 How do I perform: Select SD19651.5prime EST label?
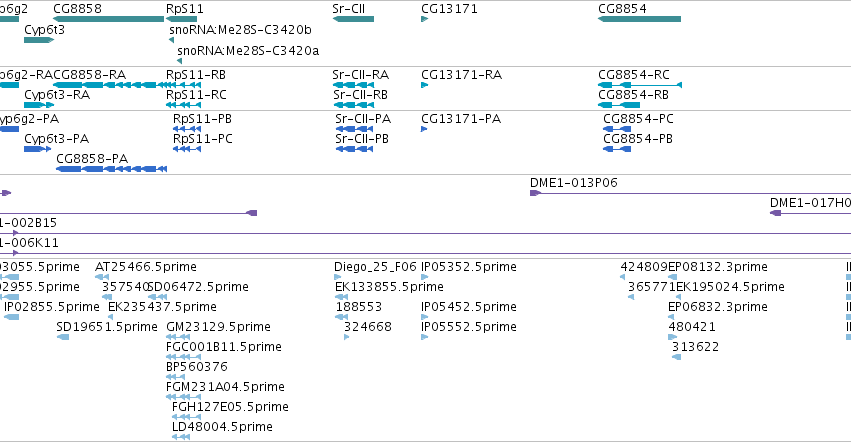(x=107, y=326)
